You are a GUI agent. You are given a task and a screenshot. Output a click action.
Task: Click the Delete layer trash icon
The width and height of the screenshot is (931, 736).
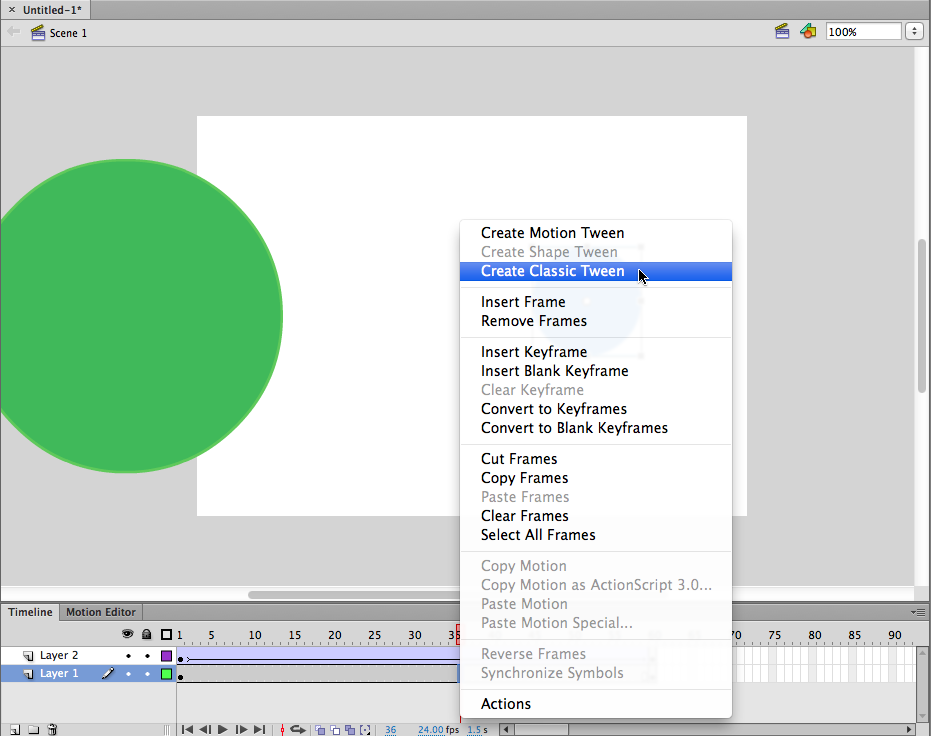[x=53, y=730]
